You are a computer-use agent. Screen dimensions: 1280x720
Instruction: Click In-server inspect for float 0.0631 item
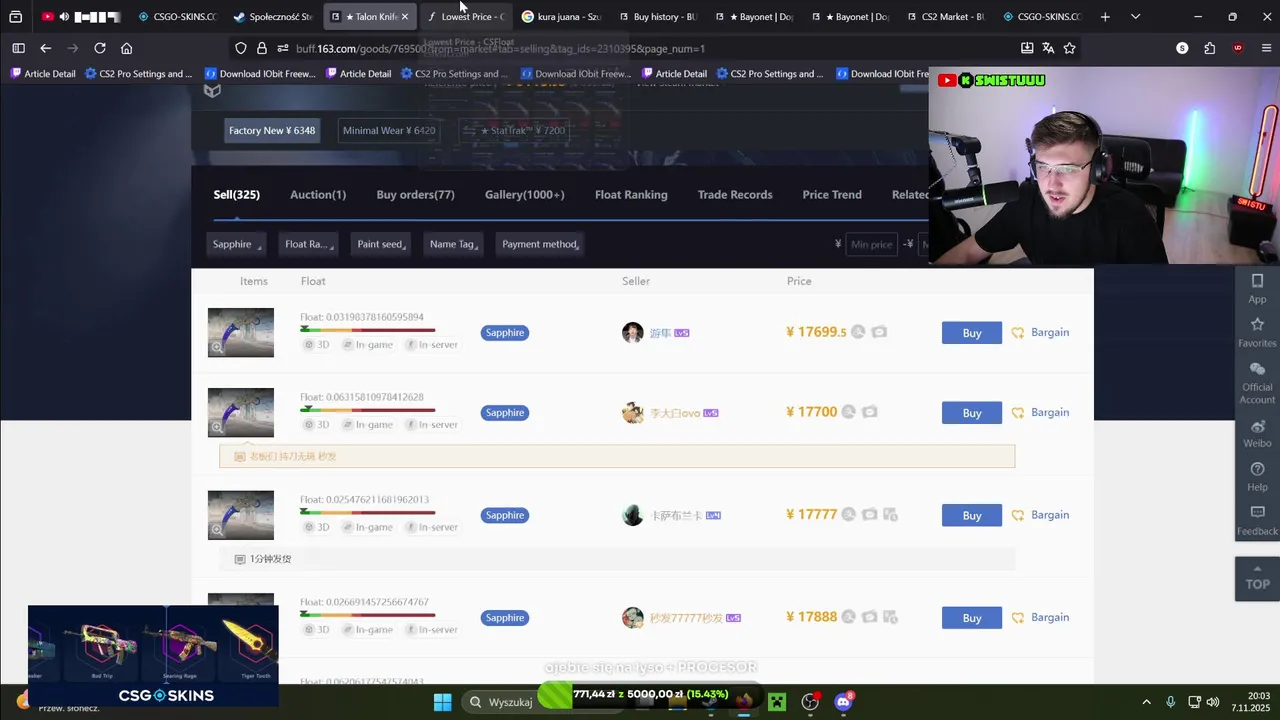coord(431,425)
